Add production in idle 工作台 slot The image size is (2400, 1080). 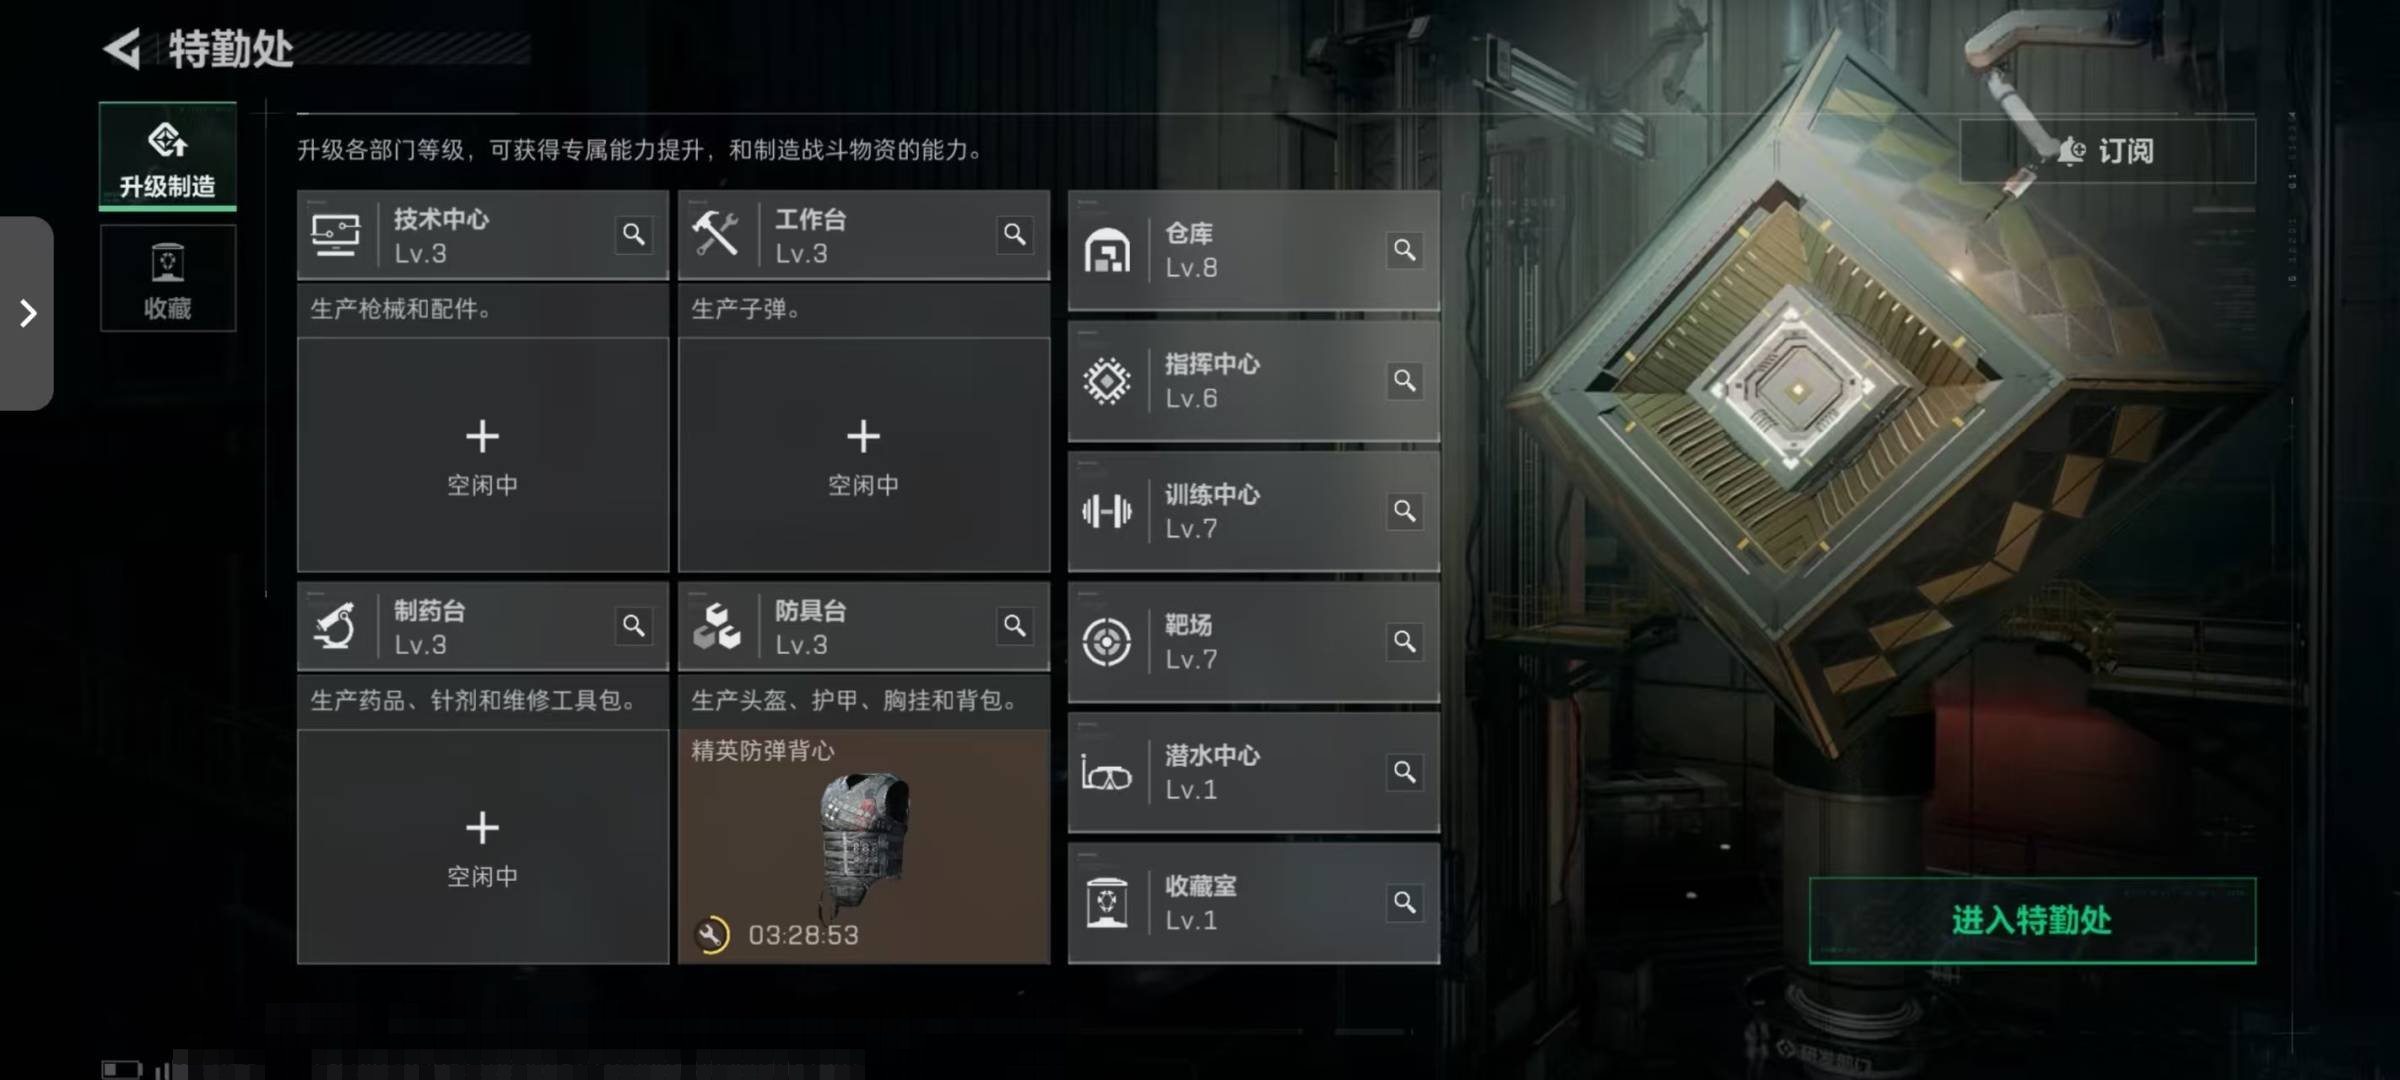tap(864, 455)
